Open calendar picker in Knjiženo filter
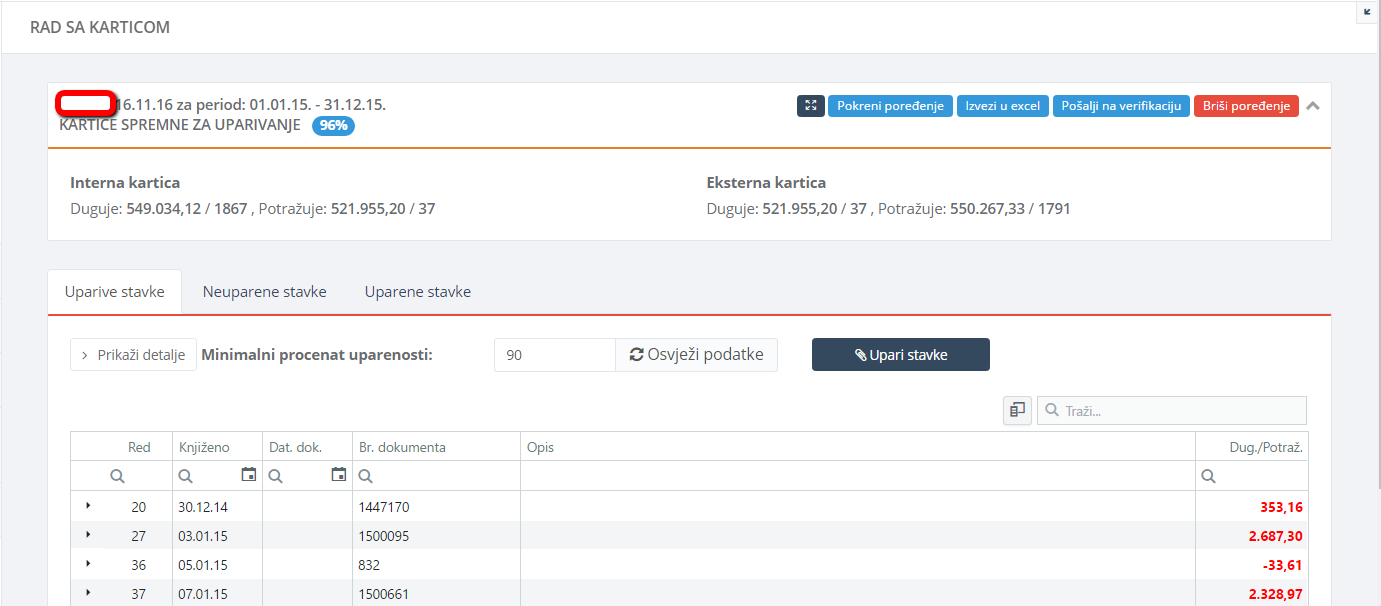1381x606 pixels. [x=249, y=475]
